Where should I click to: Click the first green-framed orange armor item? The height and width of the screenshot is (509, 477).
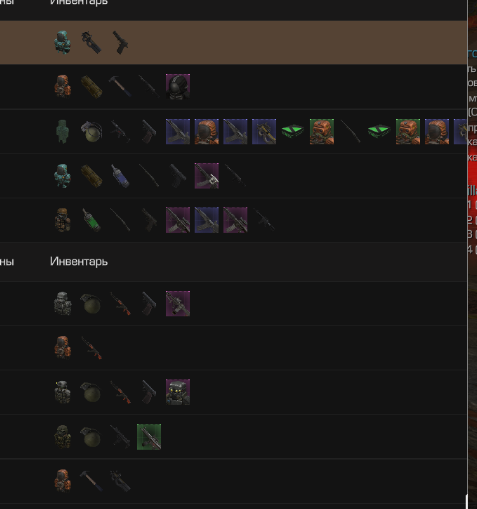tap(322, 131)
